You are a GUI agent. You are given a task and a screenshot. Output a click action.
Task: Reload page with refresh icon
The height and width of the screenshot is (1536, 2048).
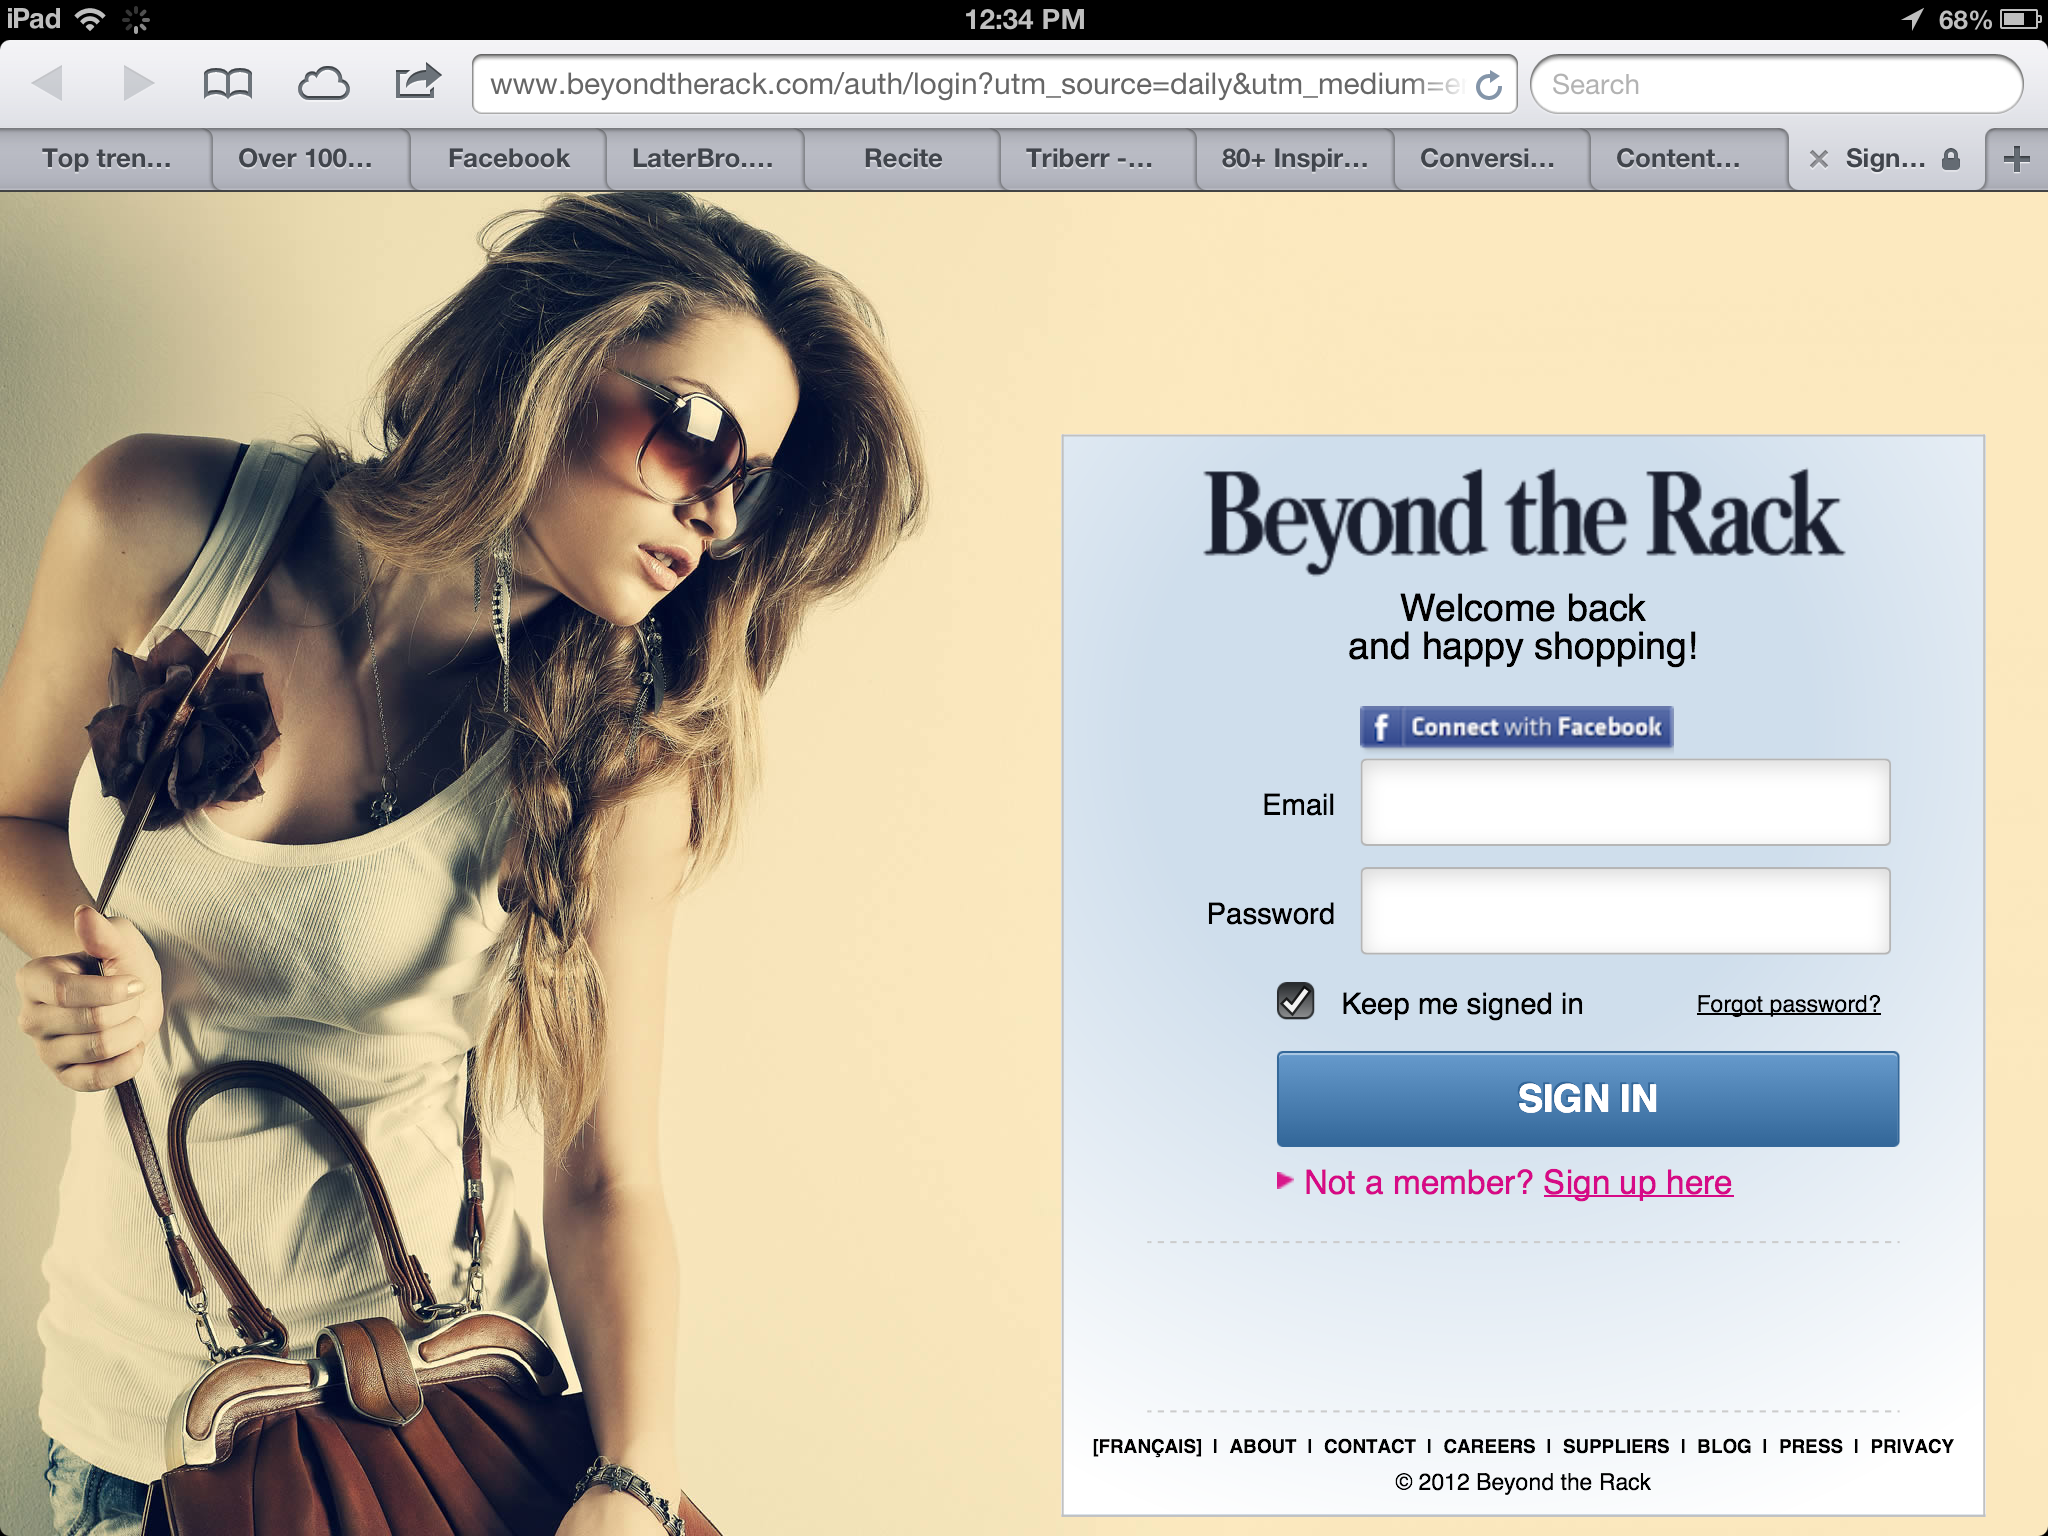(x=1489, y=85)
